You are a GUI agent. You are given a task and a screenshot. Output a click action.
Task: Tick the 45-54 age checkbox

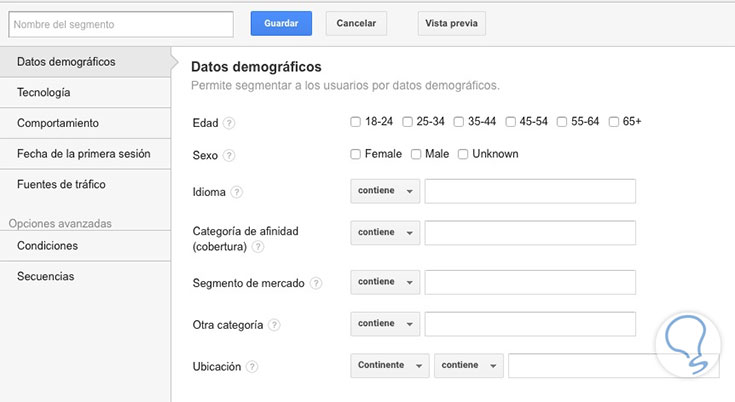pos(511,122)
